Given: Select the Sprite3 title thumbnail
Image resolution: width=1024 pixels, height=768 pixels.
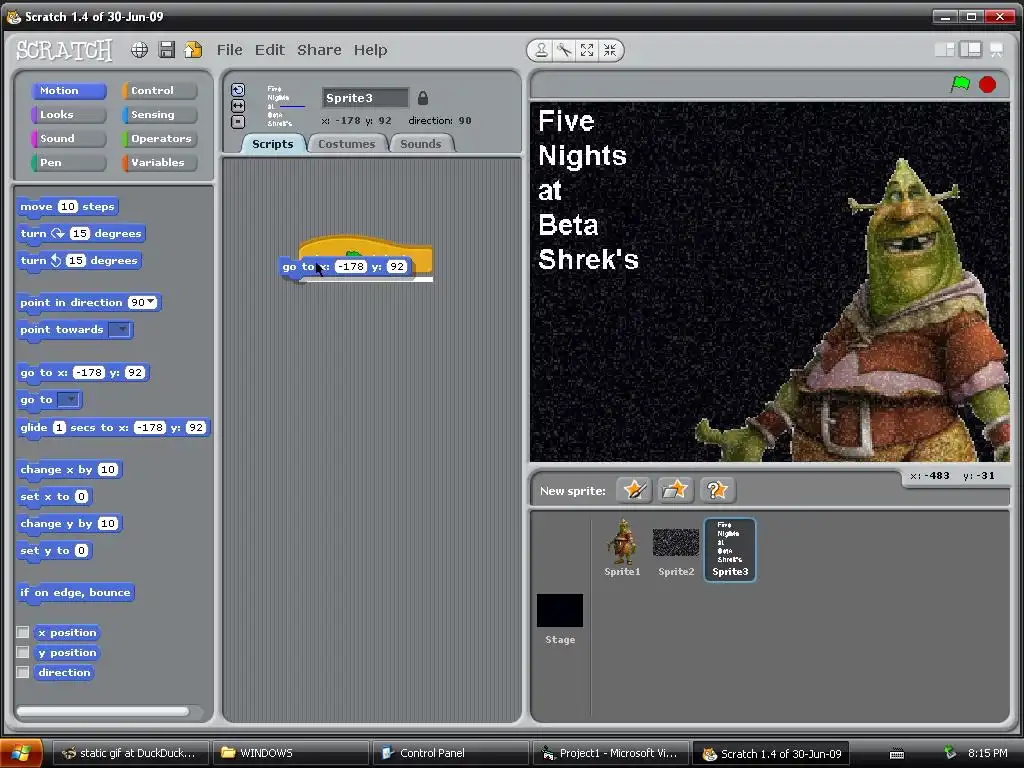Looking at the screenshot, I should pyautogui.click(x=730, y=549).
